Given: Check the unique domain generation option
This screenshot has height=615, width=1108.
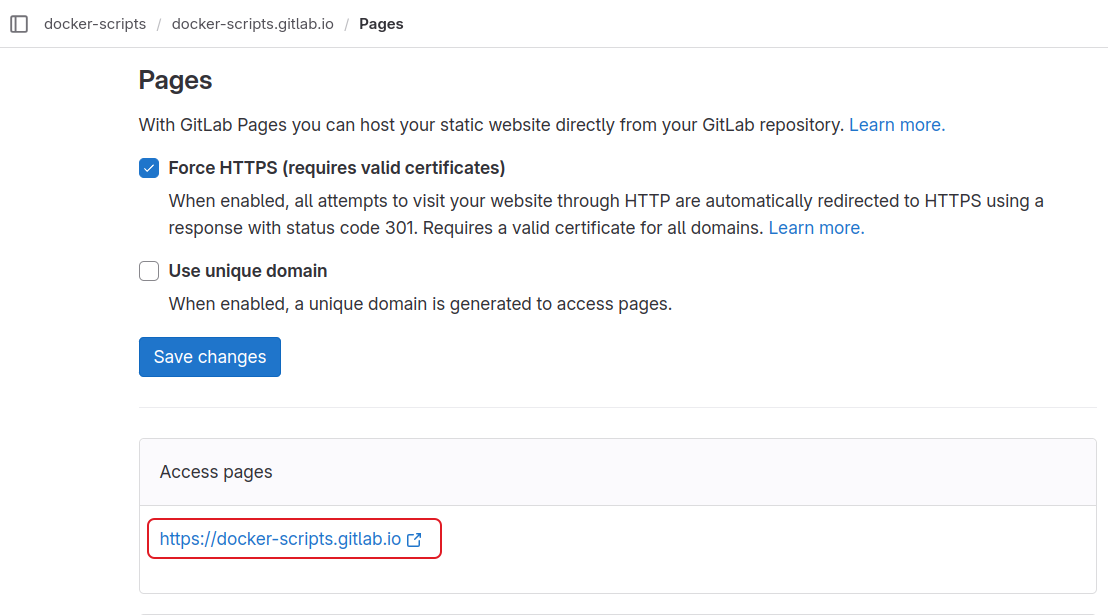Looking at the screenshot, I should 148,271.
